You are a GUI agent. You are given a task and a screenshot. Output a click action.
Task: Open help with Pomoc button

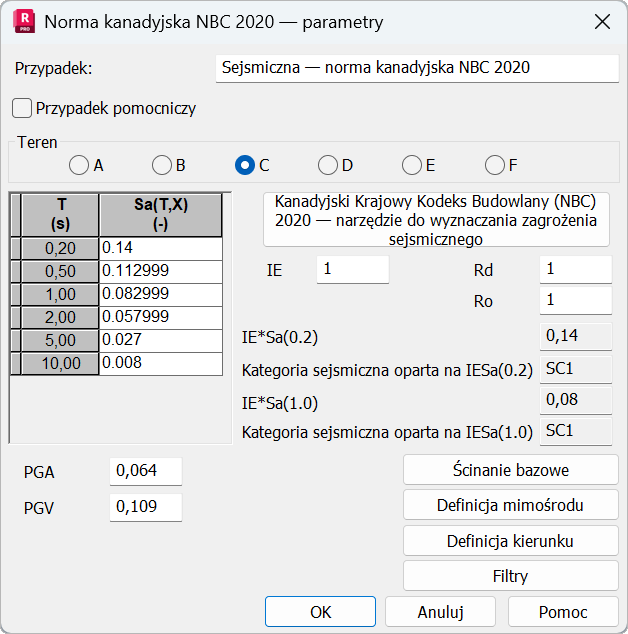[x=563, y=612]
